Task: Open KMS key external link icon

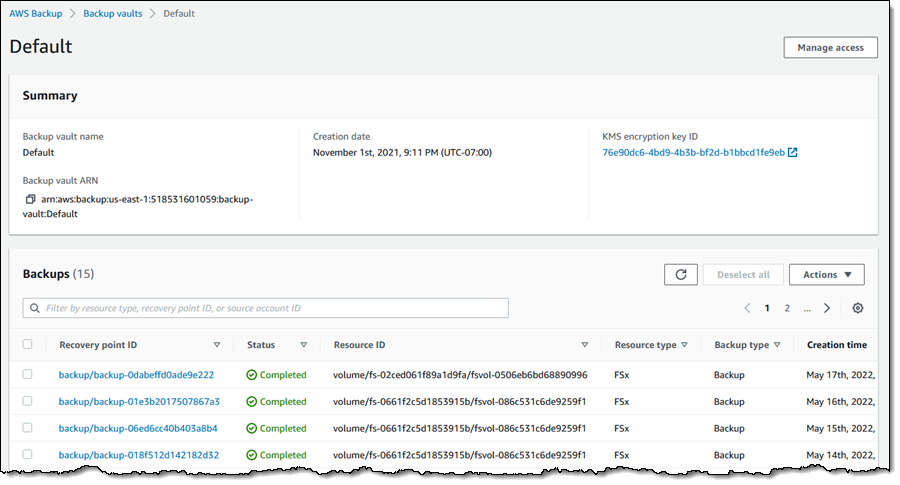Action: tap(793, 152)
